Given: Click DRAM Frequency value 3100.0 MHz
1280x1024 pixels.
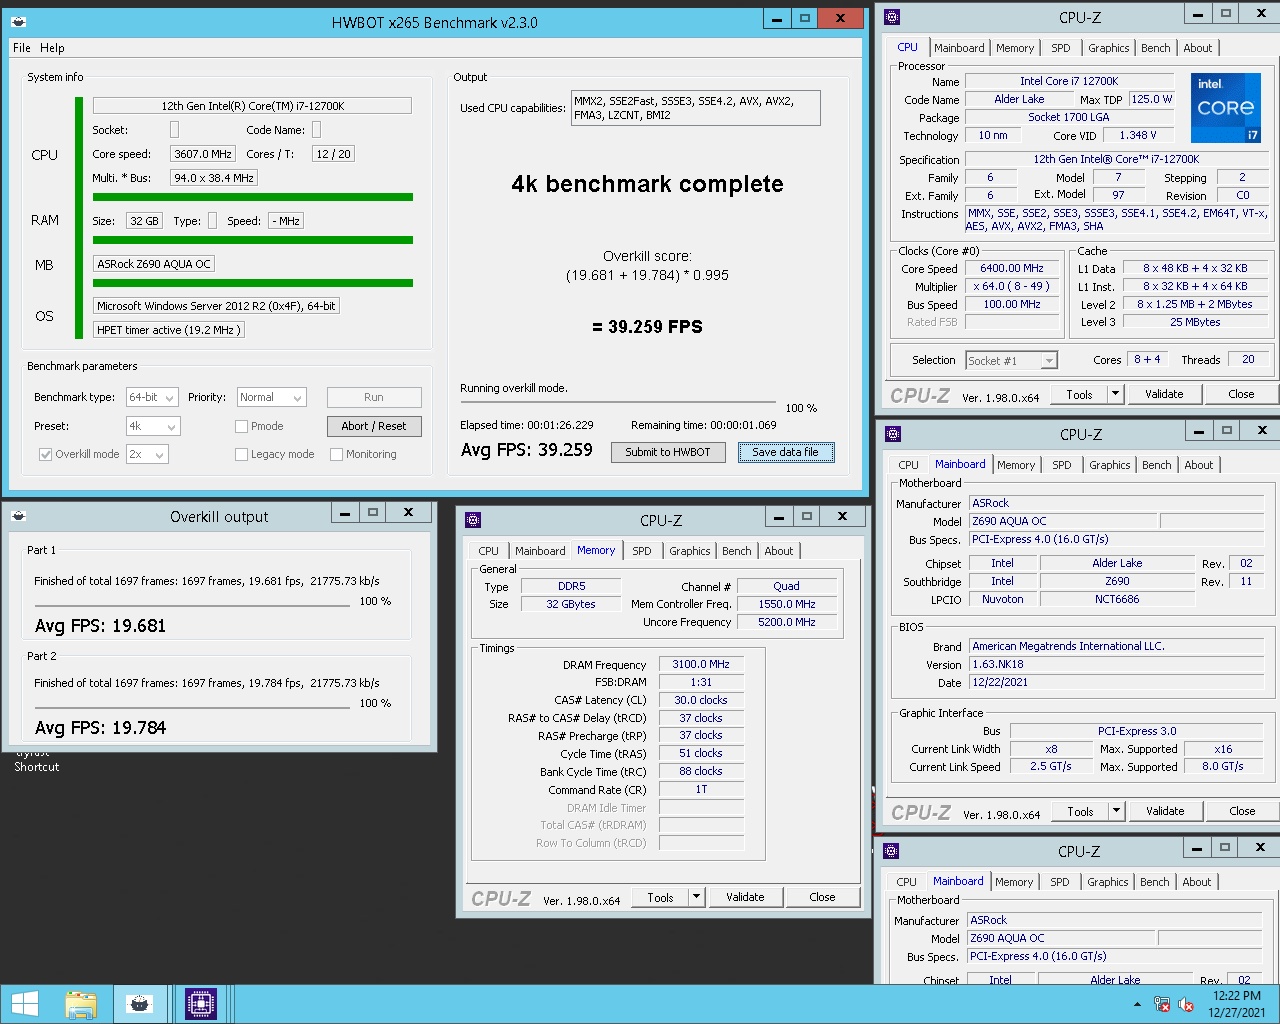Looking at the screenshot, I should coord(701,664).
